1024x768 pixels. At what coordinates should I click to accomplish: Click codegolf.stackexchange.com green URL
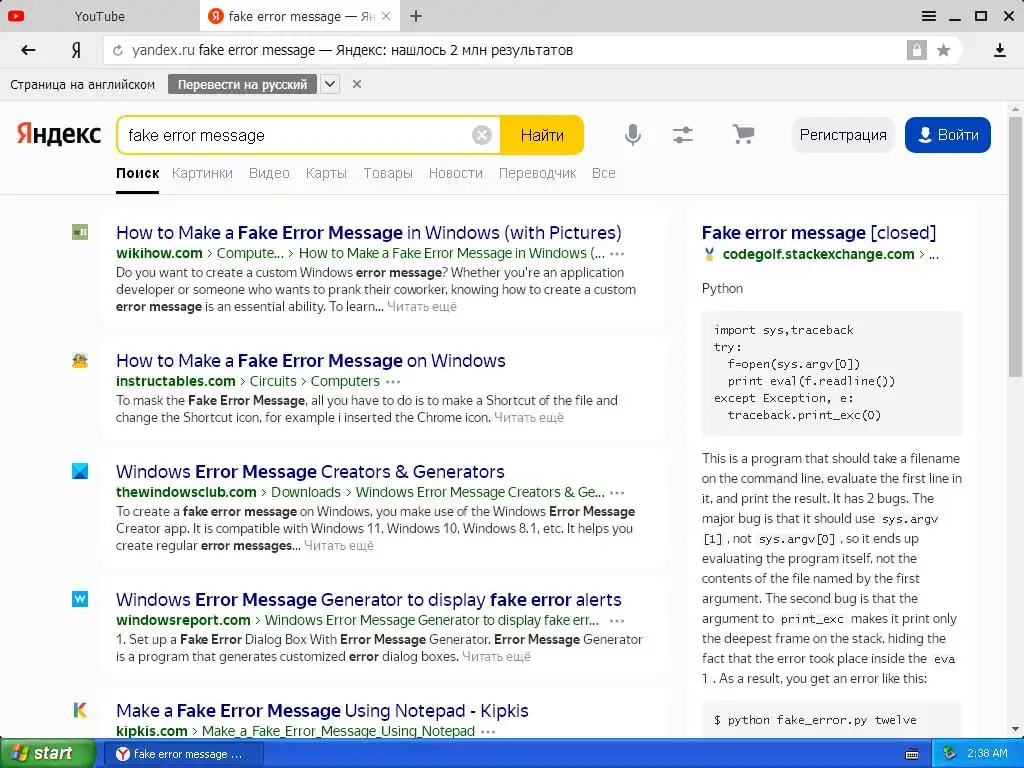pos(818,254)
